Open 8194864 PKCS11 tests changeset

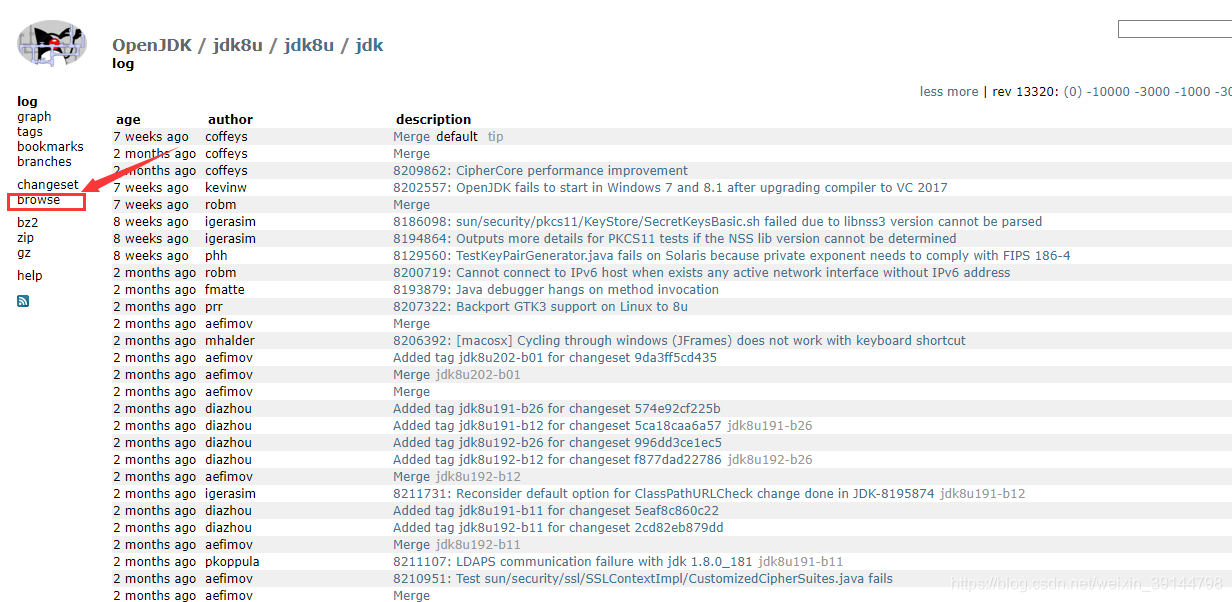(675, 239)
